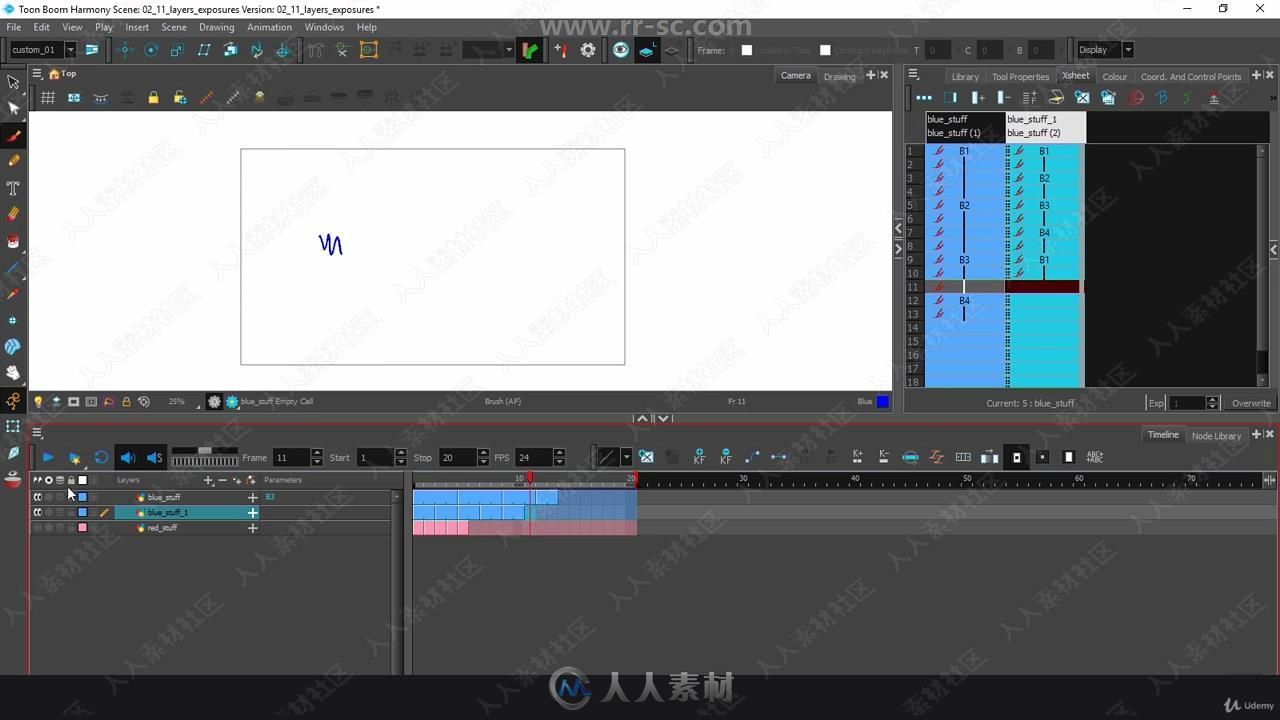Toggle visibility of blue_stuff_1 layer
The image size is (1280, 720).
pyautogui.click(x=37, y=512)
